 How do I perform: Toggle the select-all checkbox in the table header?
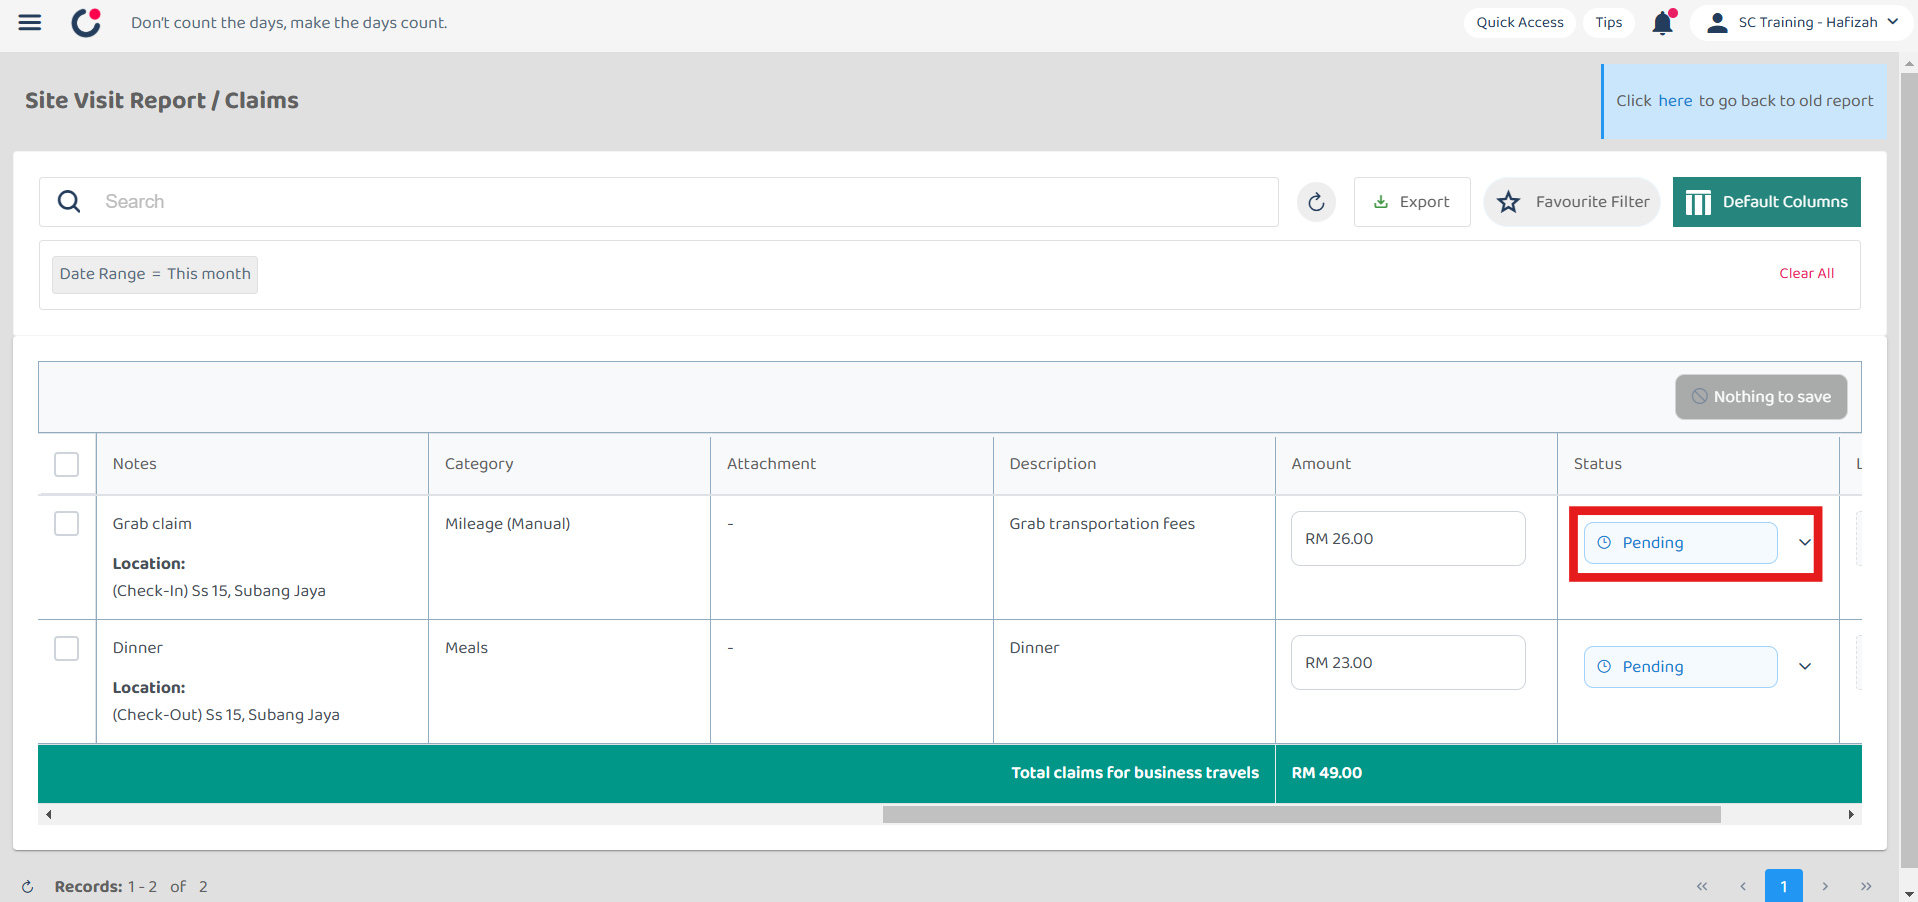[66, 464]
